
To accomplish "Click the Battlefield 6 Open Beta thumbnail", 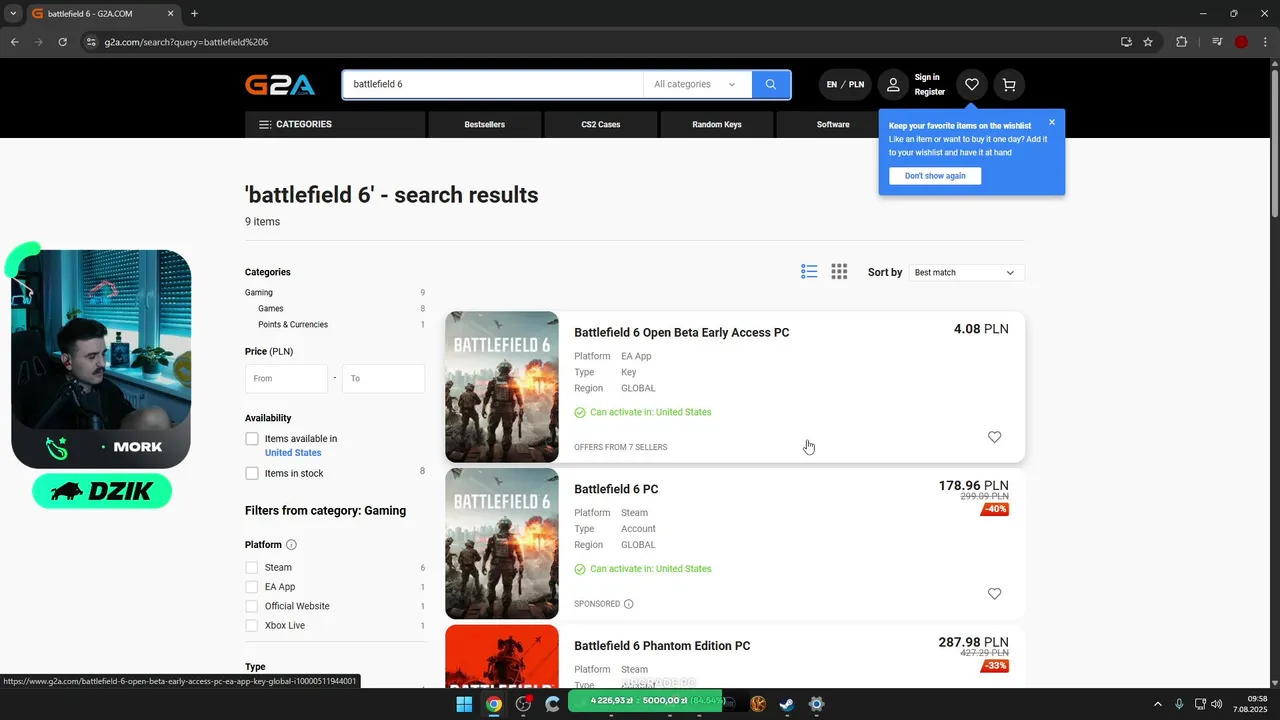I will [x=502, y=387].
